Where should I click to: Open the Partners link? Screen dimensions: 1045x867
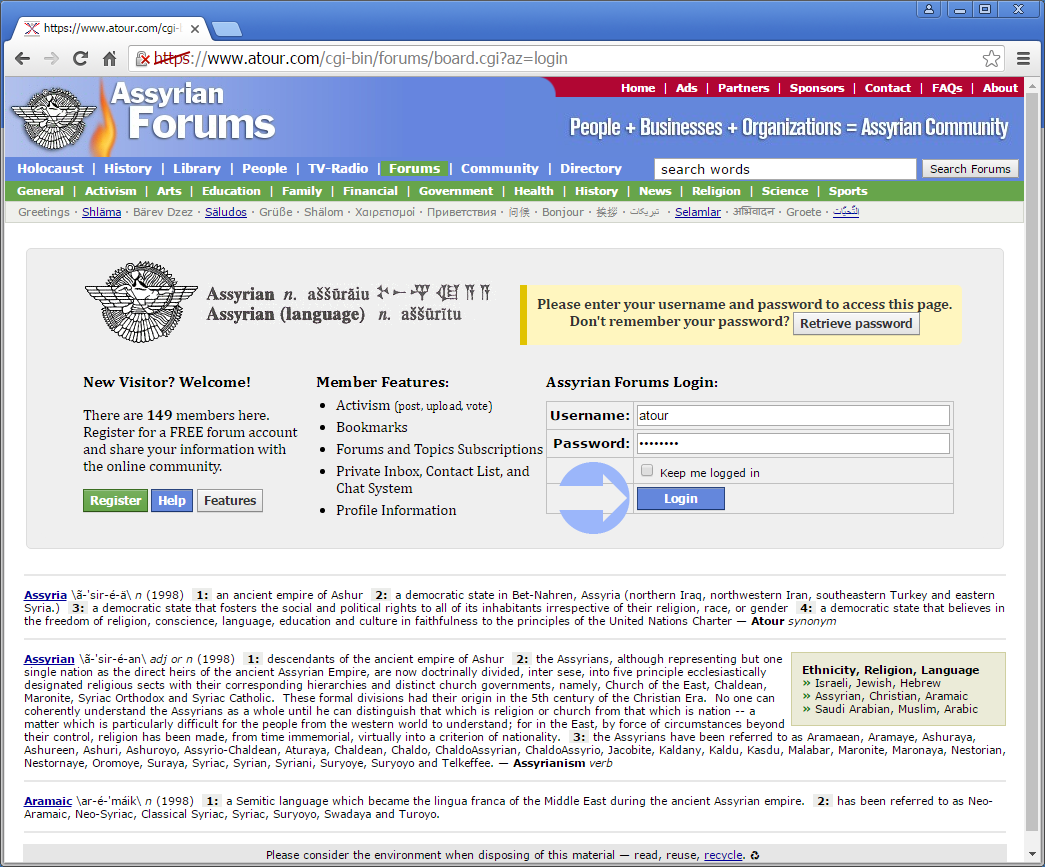[x=743, y=88]
